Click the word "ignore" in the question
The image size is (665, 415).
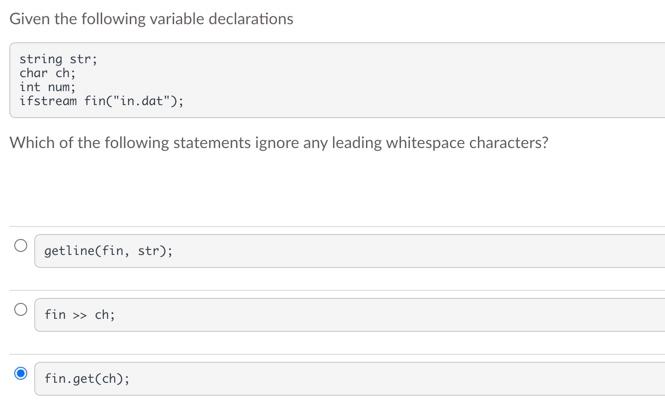[x=277, y=143]
